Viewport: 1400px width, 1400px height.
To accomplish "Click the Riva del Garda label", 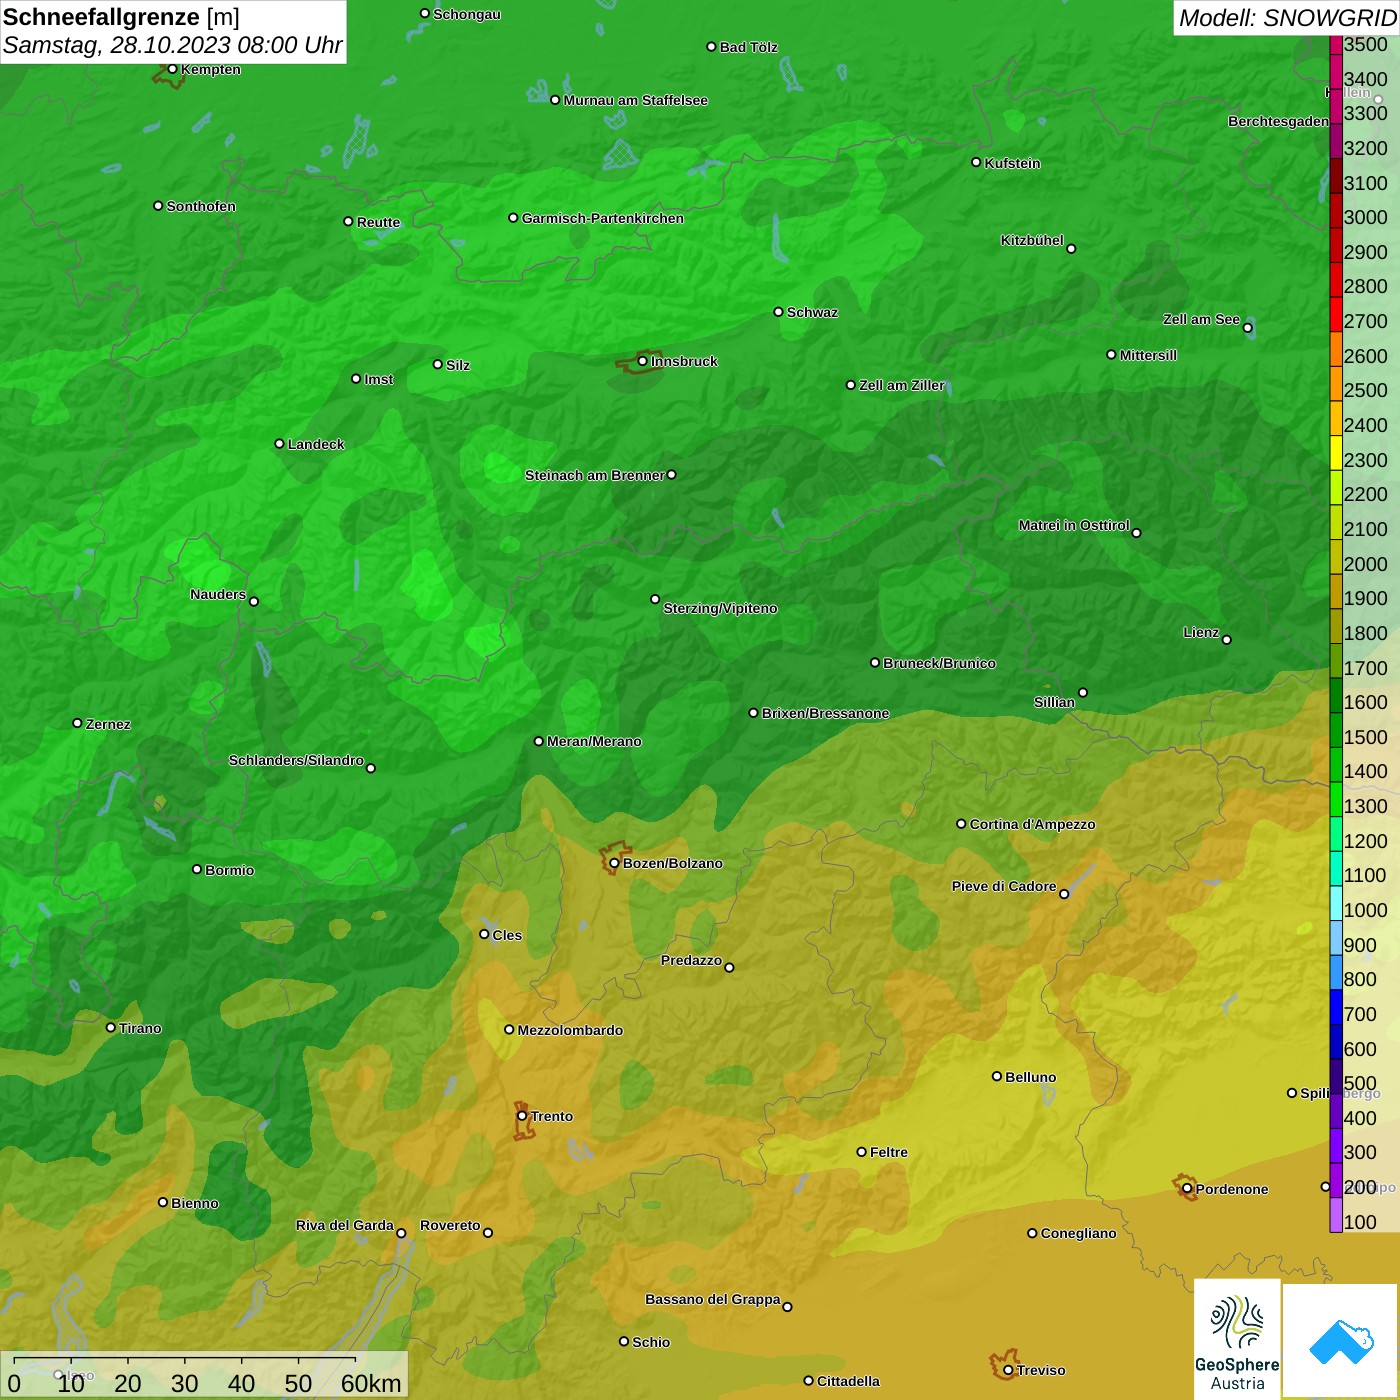I will [345, 1225].
